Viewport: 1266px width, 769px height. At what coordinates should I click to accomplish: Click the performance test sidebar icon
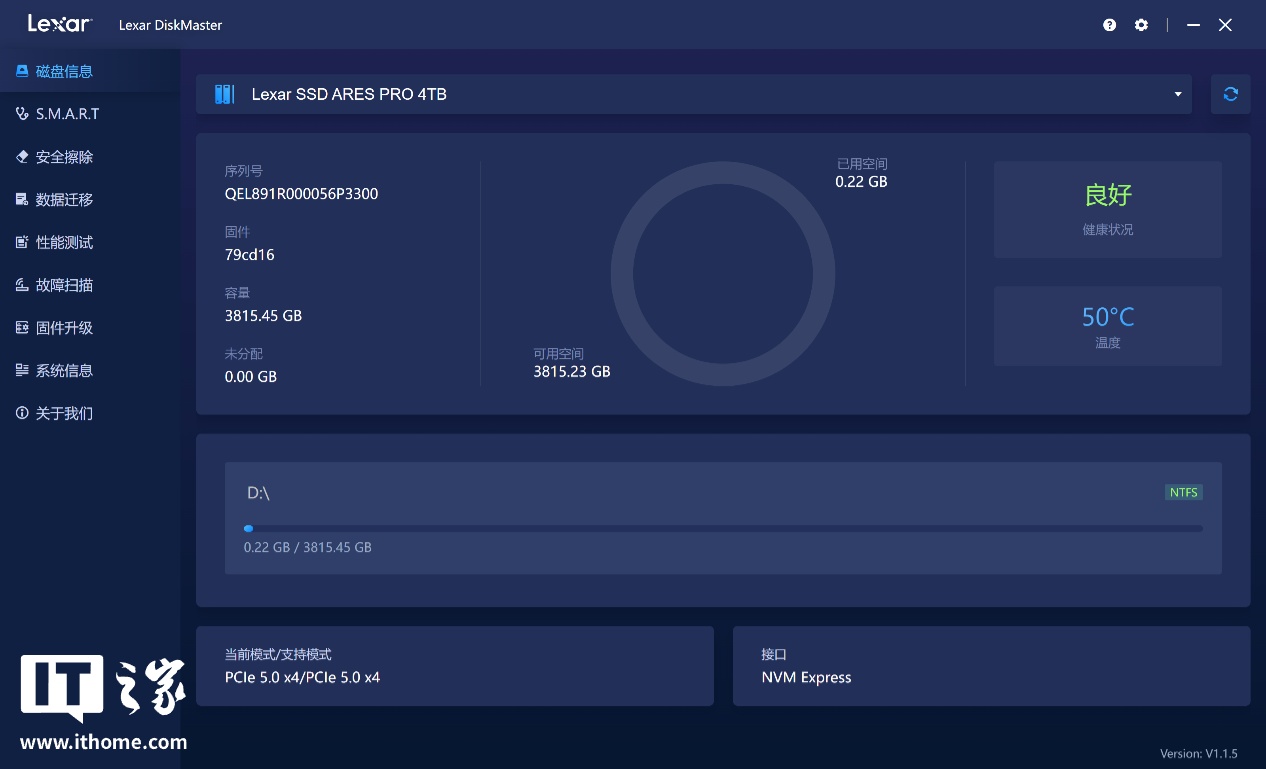(22, 242)
